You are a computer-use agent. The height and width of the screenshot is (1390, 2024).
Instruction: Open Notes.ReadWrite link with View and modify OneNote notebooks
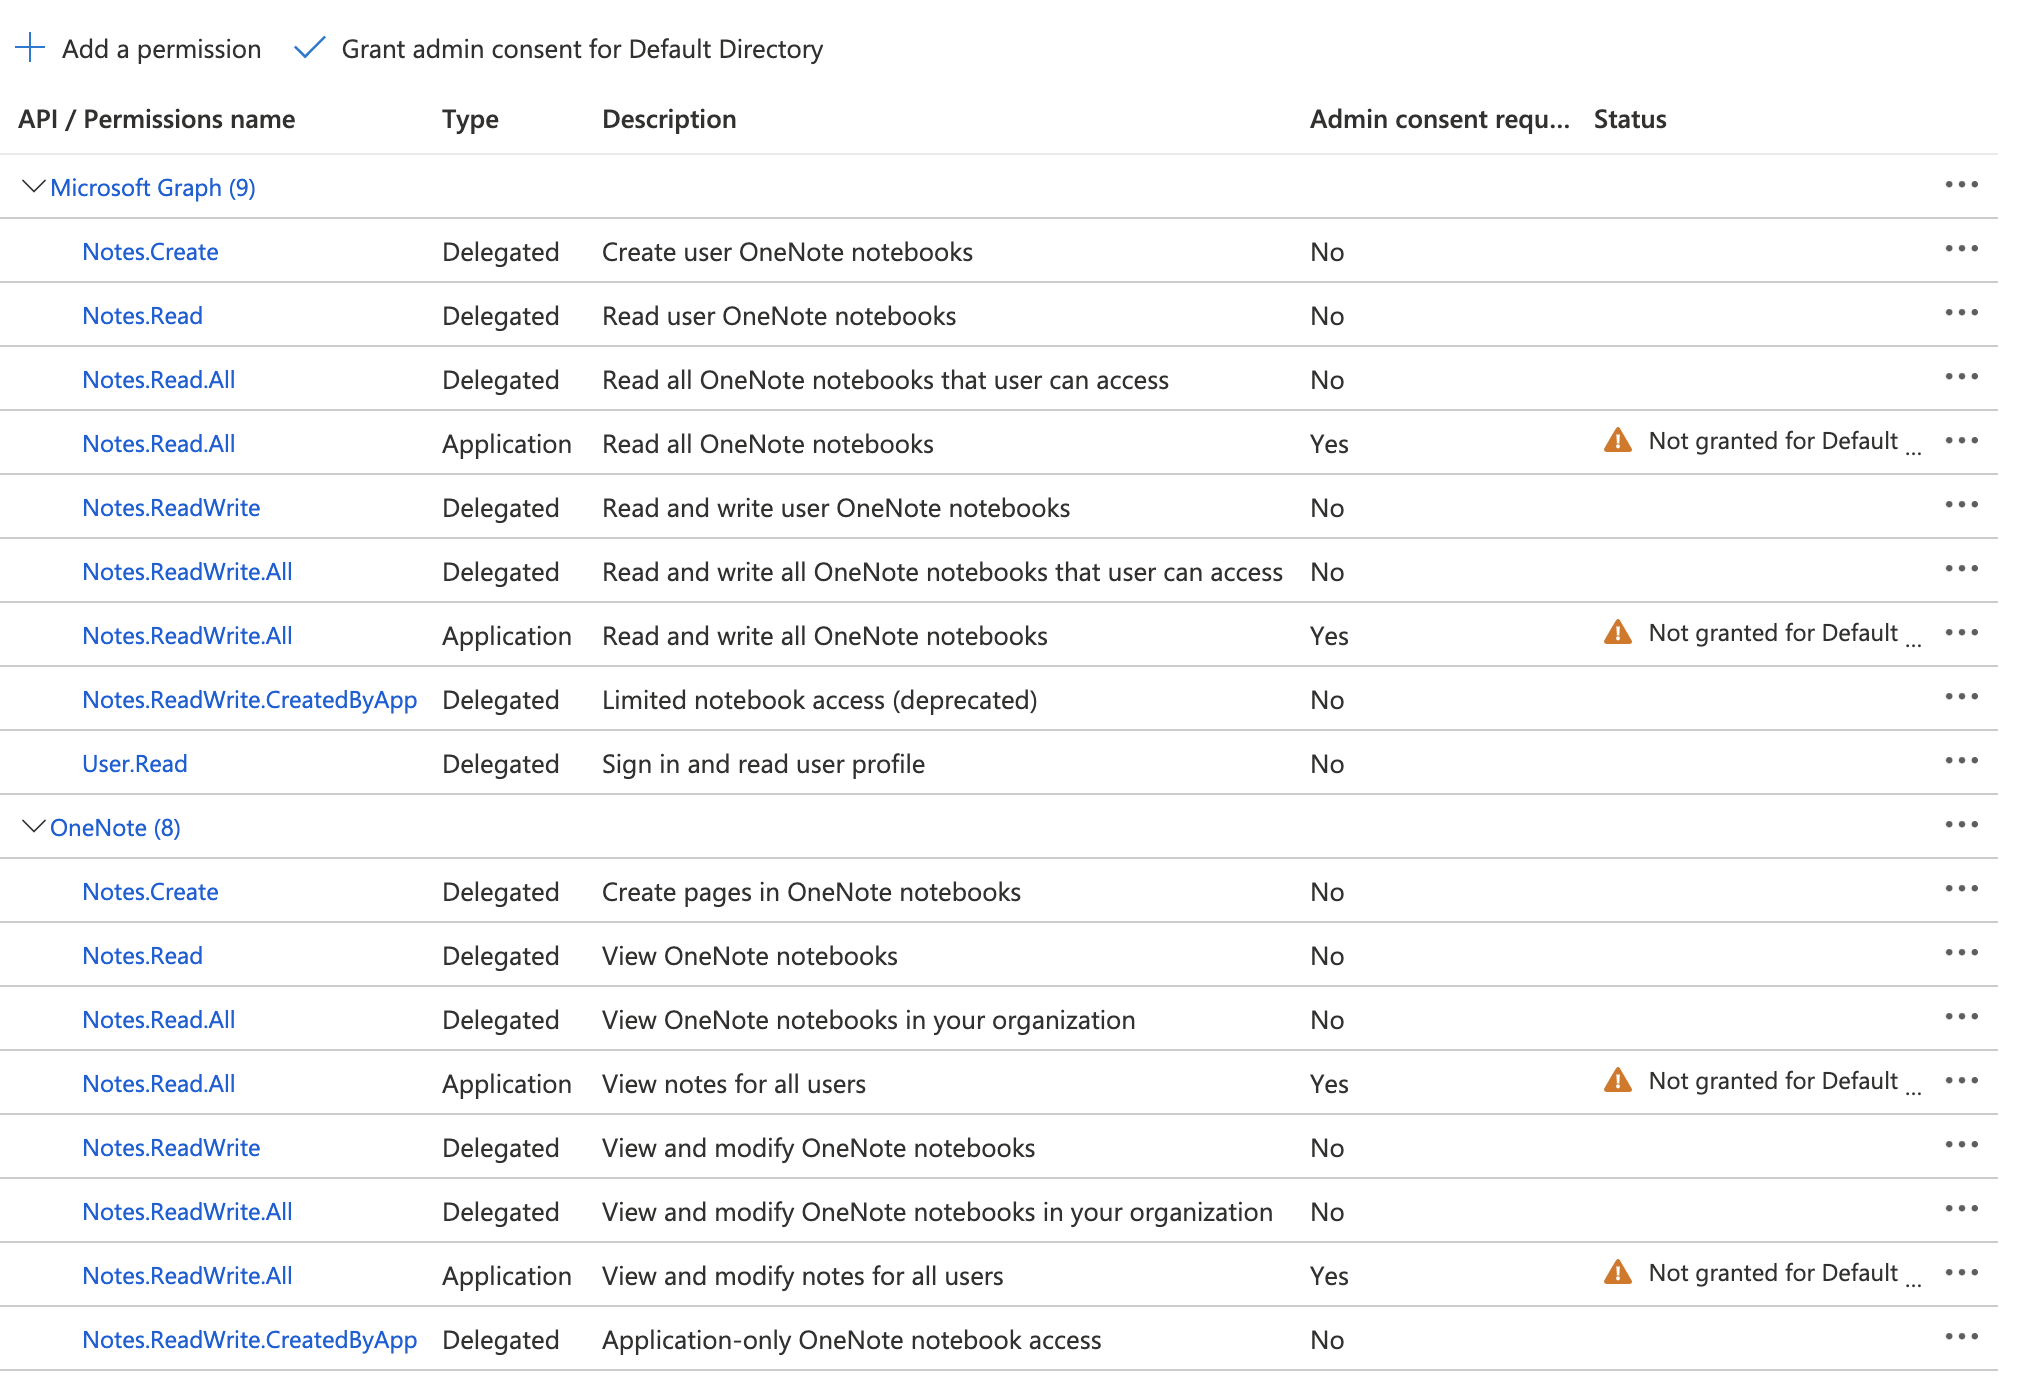point(171,1148)
